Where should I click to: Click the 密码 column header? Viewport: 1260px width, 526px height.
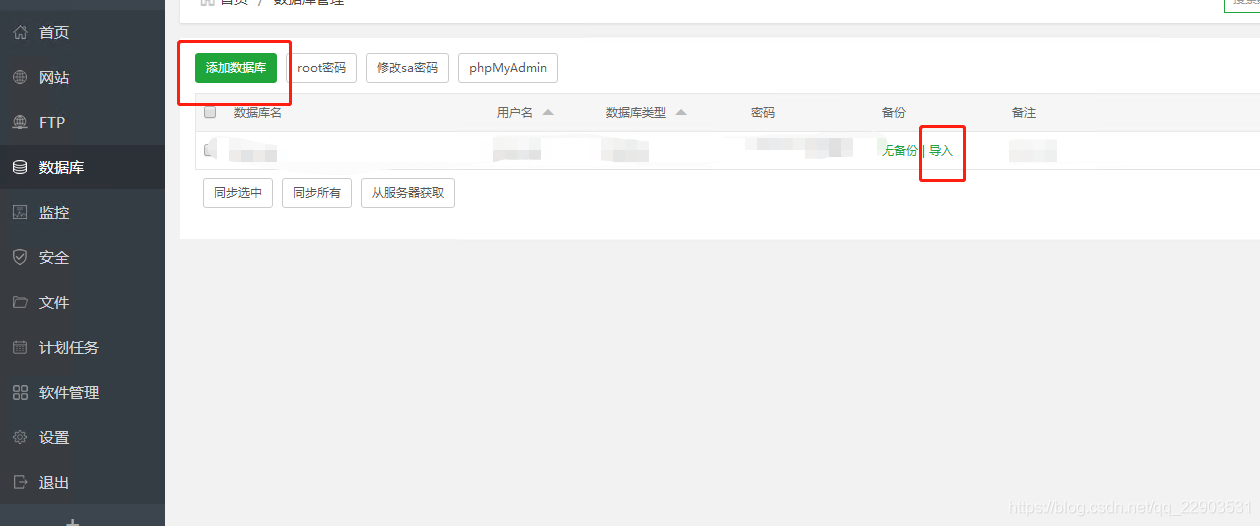click(763, 113)
